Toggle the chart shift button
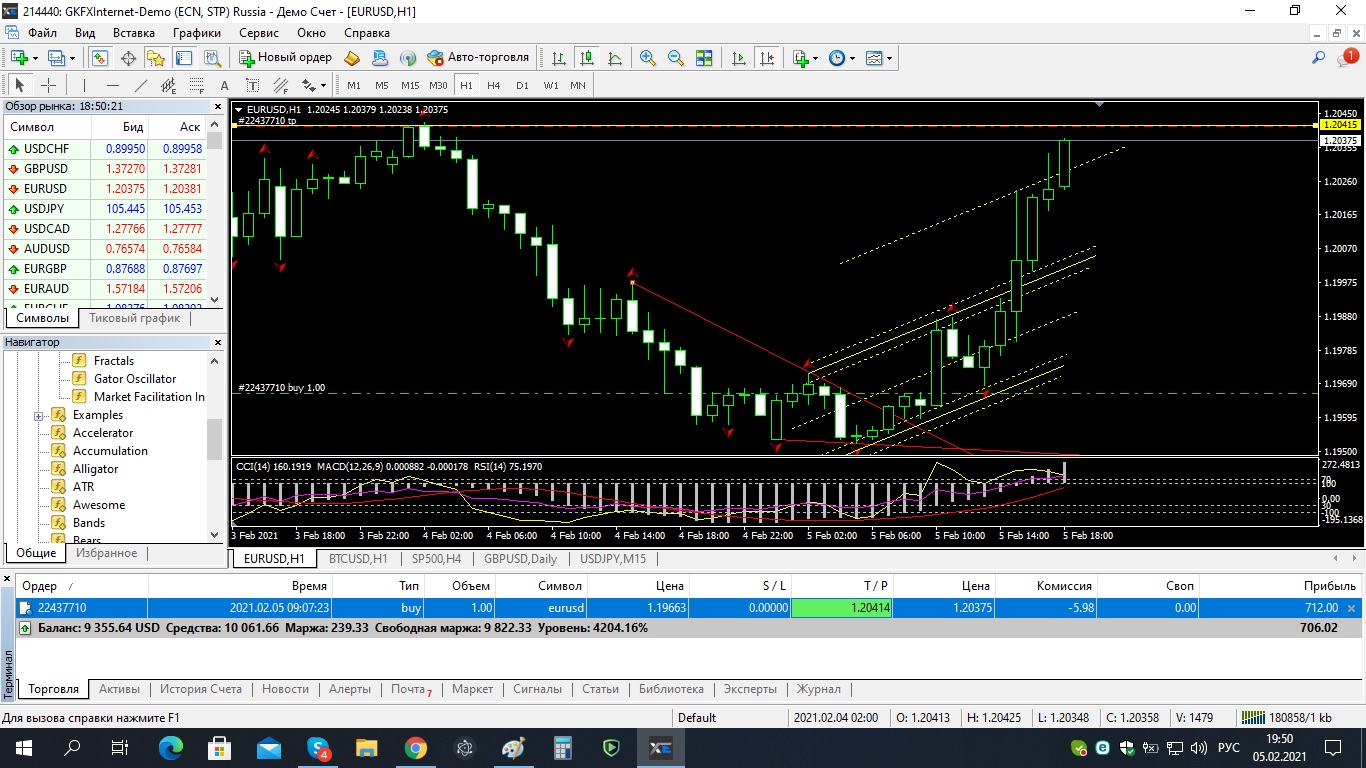 pos(766,58)
